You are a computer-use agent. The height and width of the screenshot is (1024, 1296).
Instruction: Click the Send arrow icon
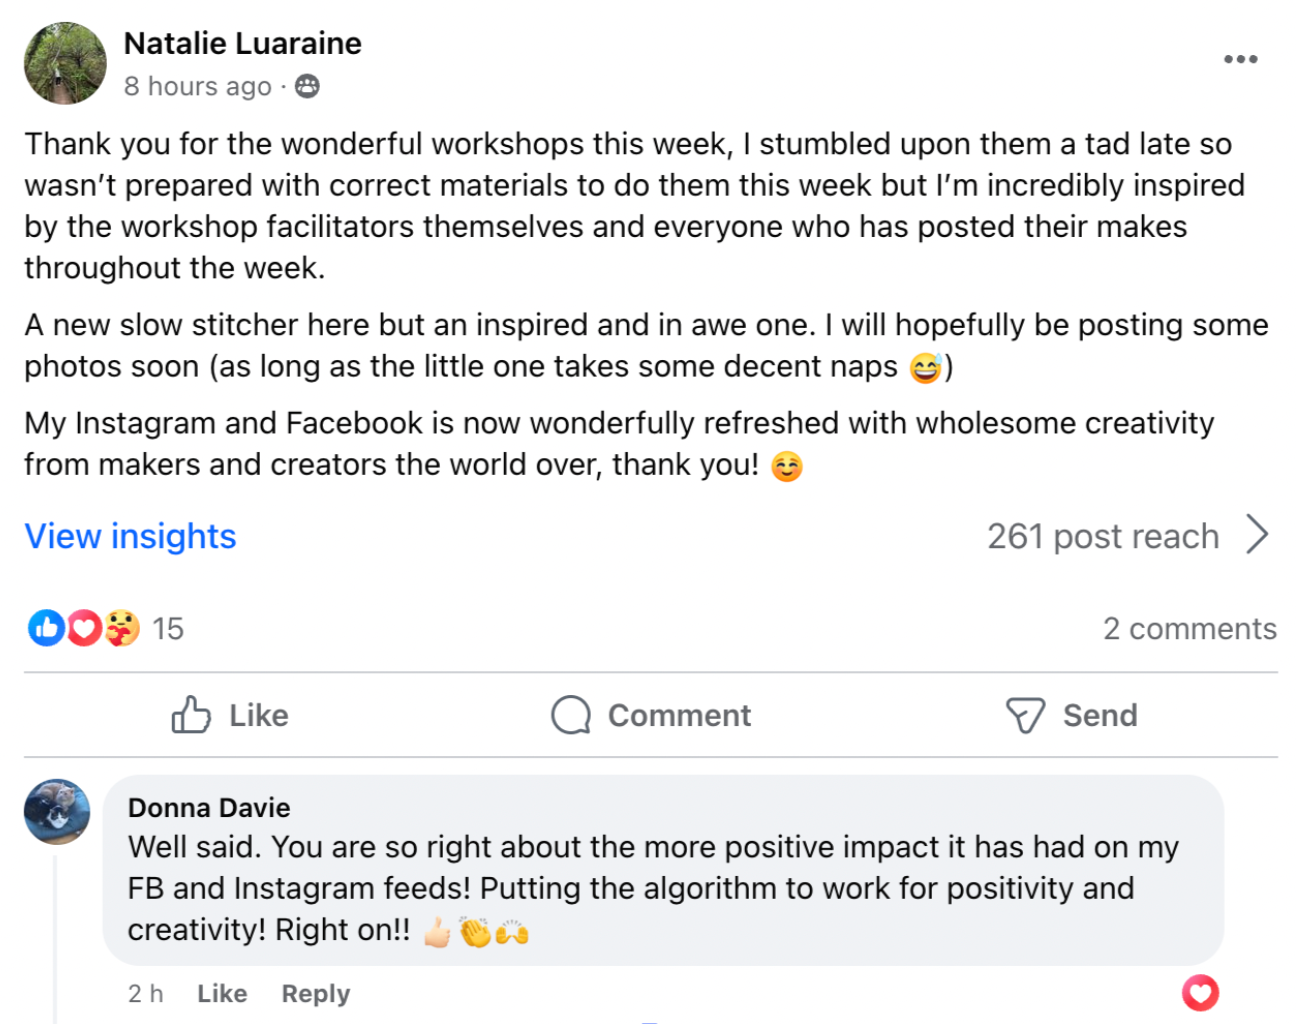pyautogui.click(x=1025, y=715)
